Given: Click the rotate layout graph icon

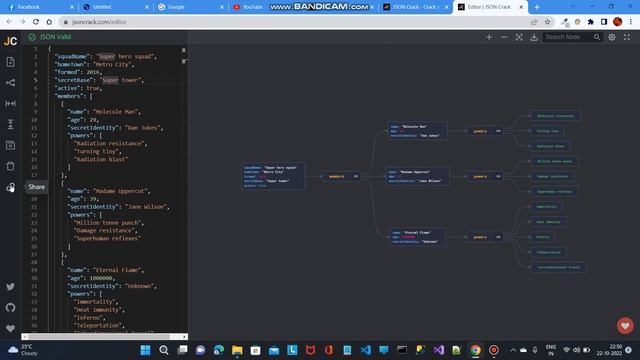Looking at the screenshot, I should point(11,83).
